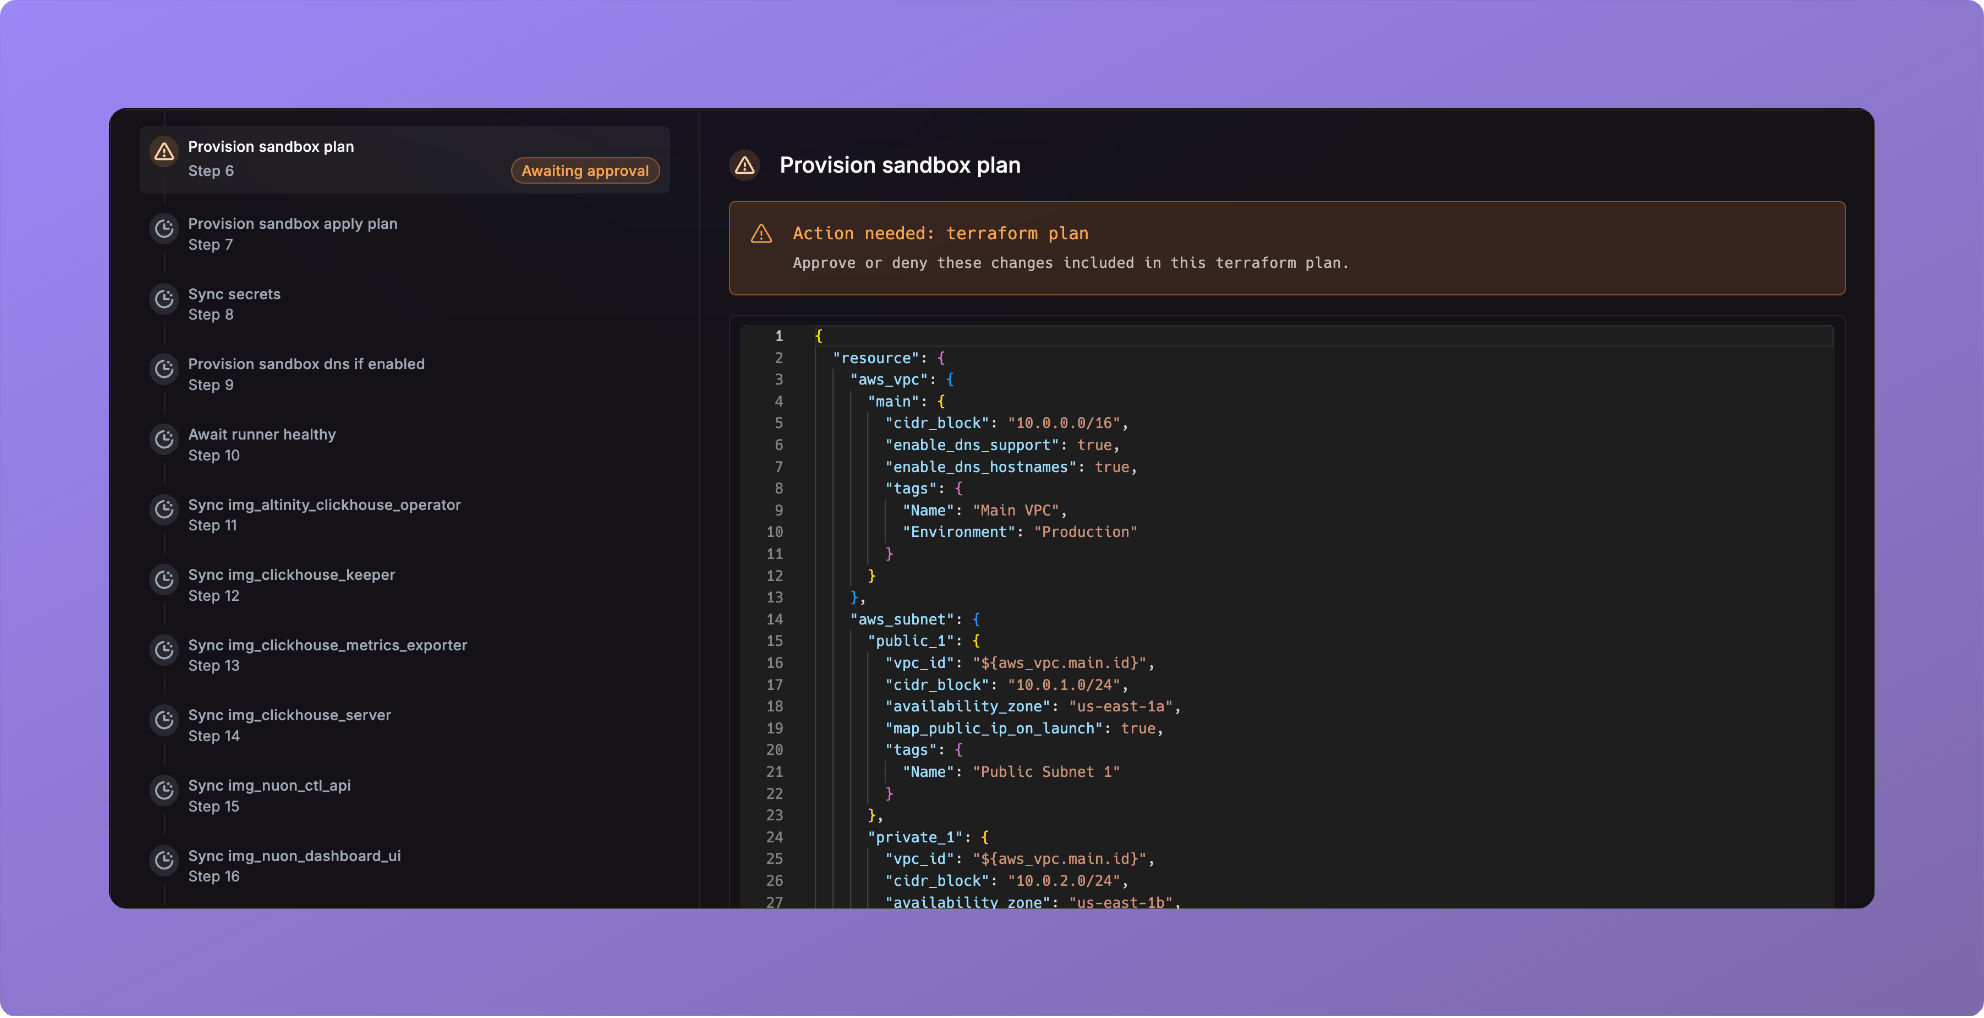This screenshot has height=1018, width=1984.
Task: Open Provision sandbox apply plan step
Action: click(x=405, y=234)
